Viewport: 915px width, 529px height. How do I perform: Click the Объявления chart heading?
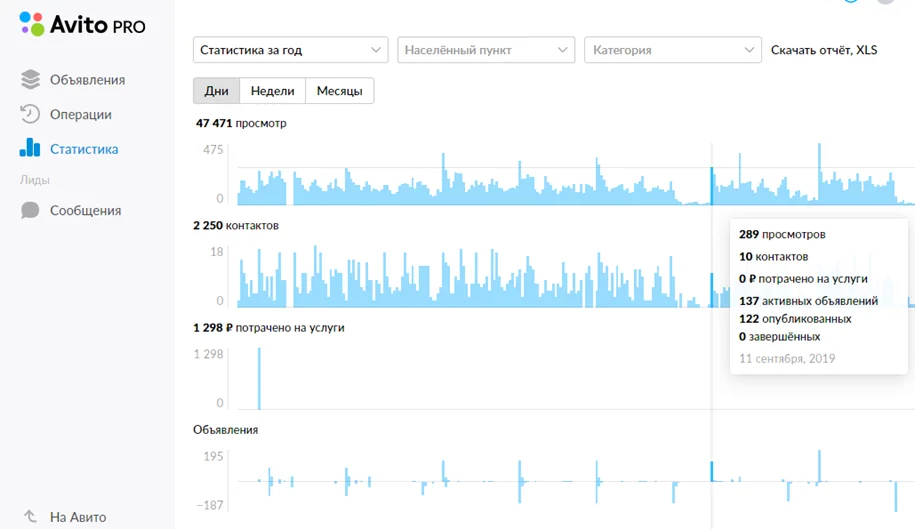coord(225,430)
